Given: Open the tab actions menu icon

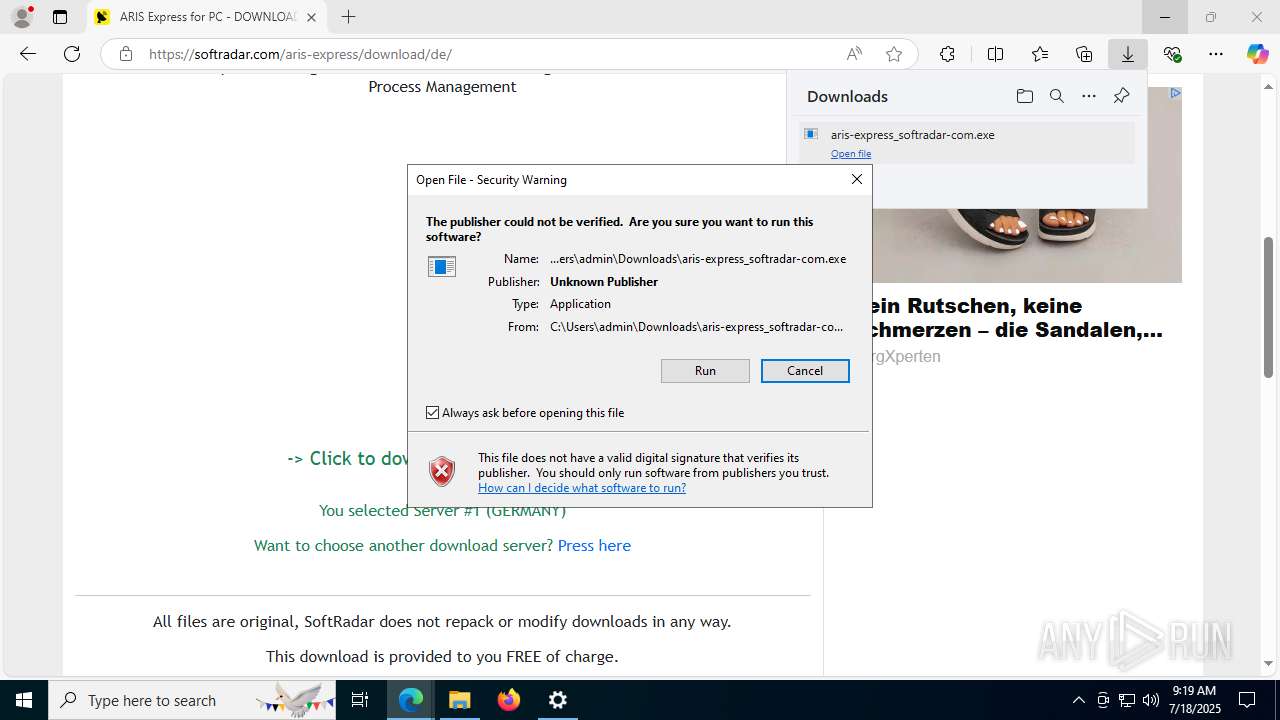Looking at the screenshot, I should coord(60,17).
